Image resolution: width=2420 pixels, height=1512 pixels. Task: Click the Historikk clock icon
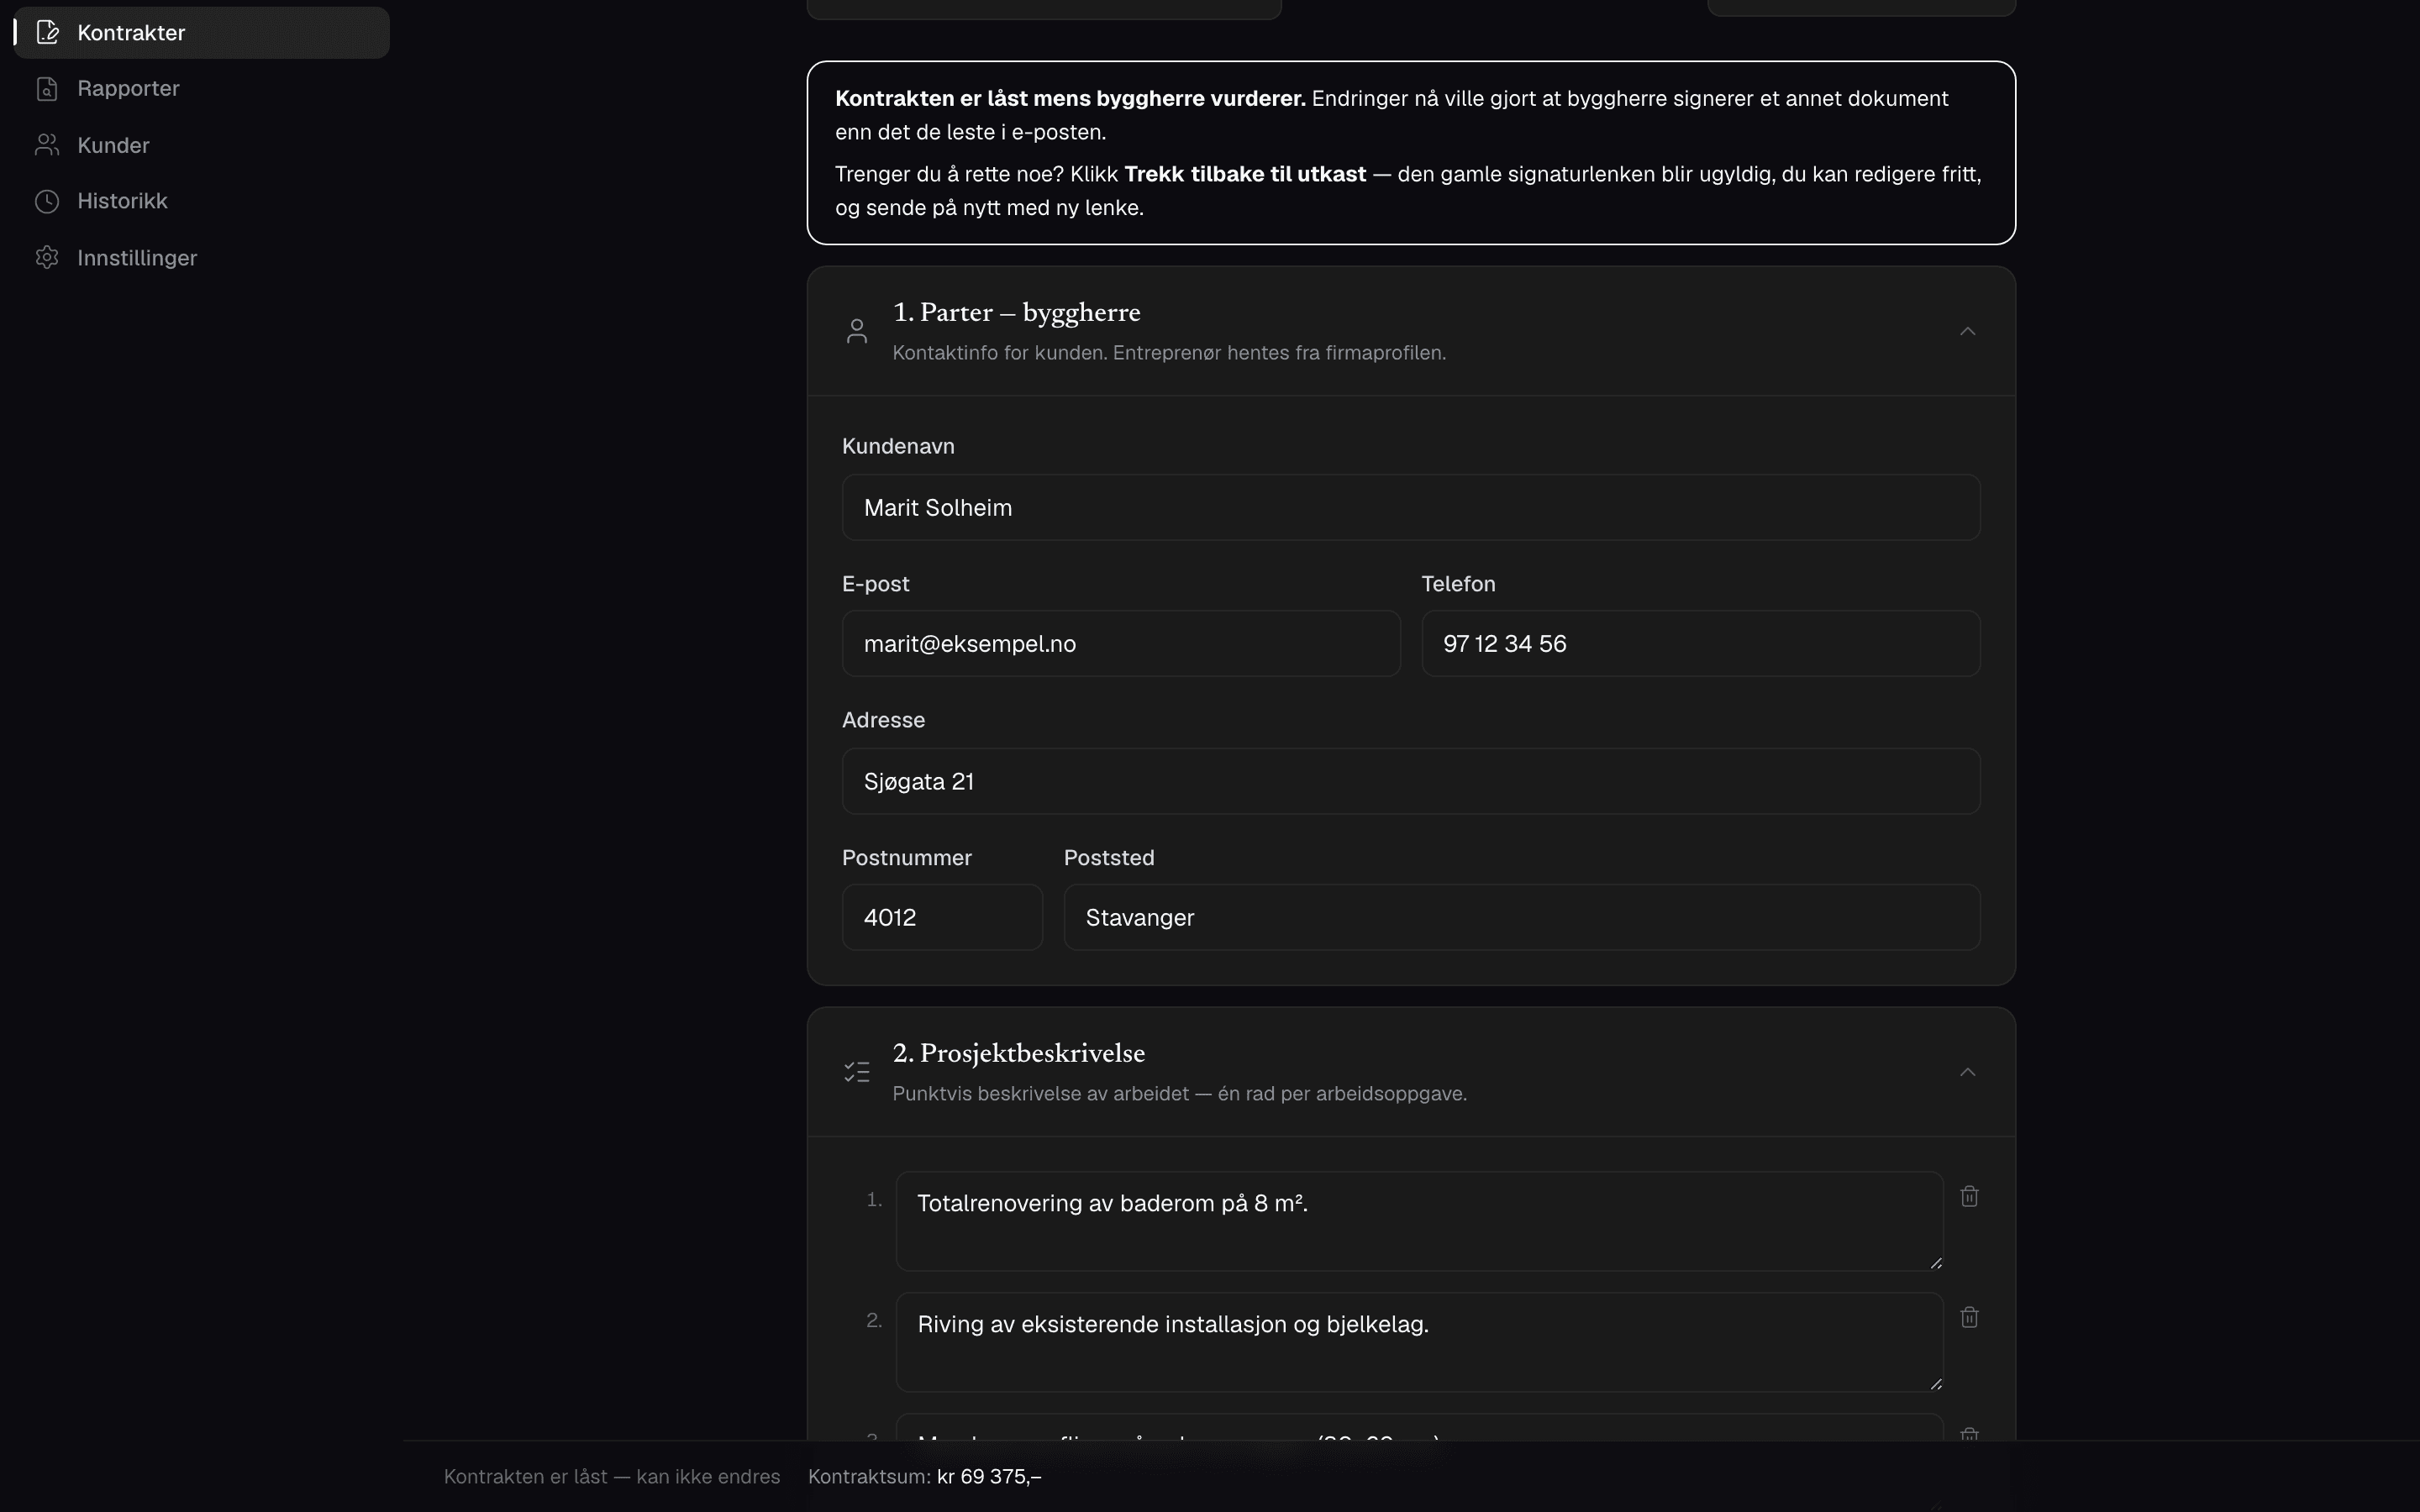tap(47, 201)
